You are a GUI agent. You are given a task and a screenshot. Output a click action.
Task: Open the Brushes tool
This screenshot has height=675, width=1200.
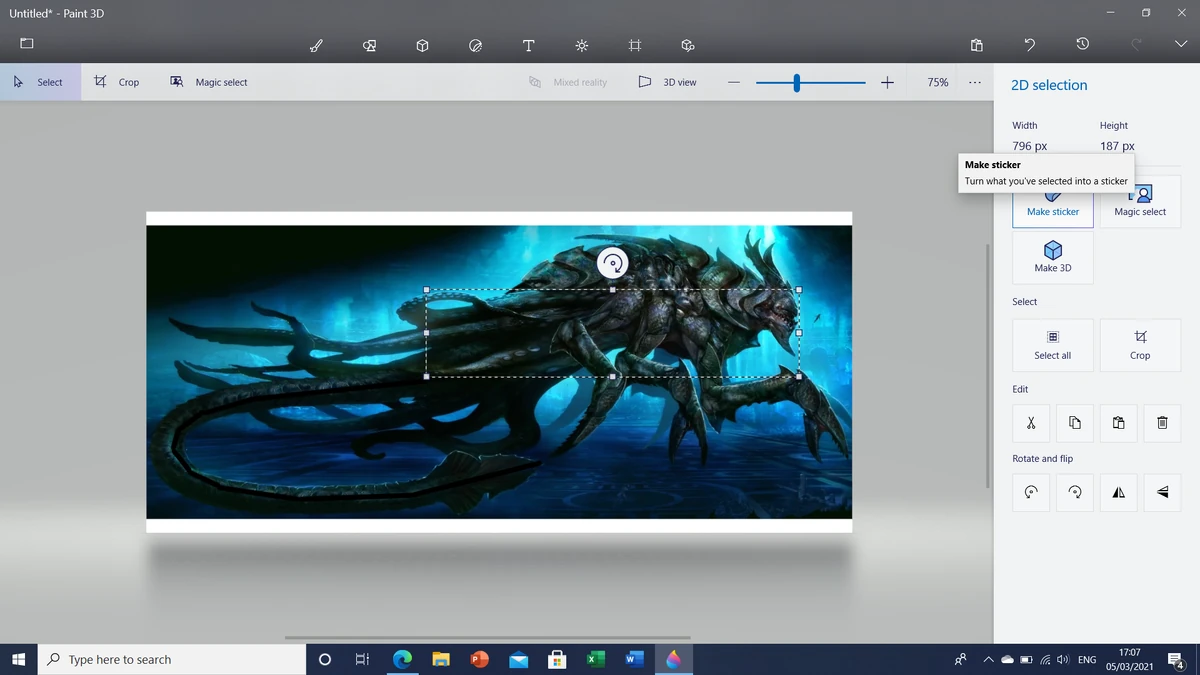(316, 45)
